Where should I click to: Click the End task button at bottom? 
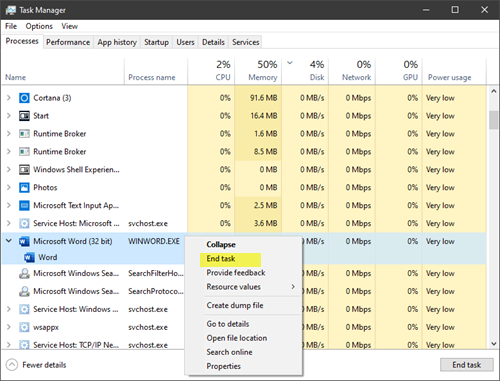466,365
